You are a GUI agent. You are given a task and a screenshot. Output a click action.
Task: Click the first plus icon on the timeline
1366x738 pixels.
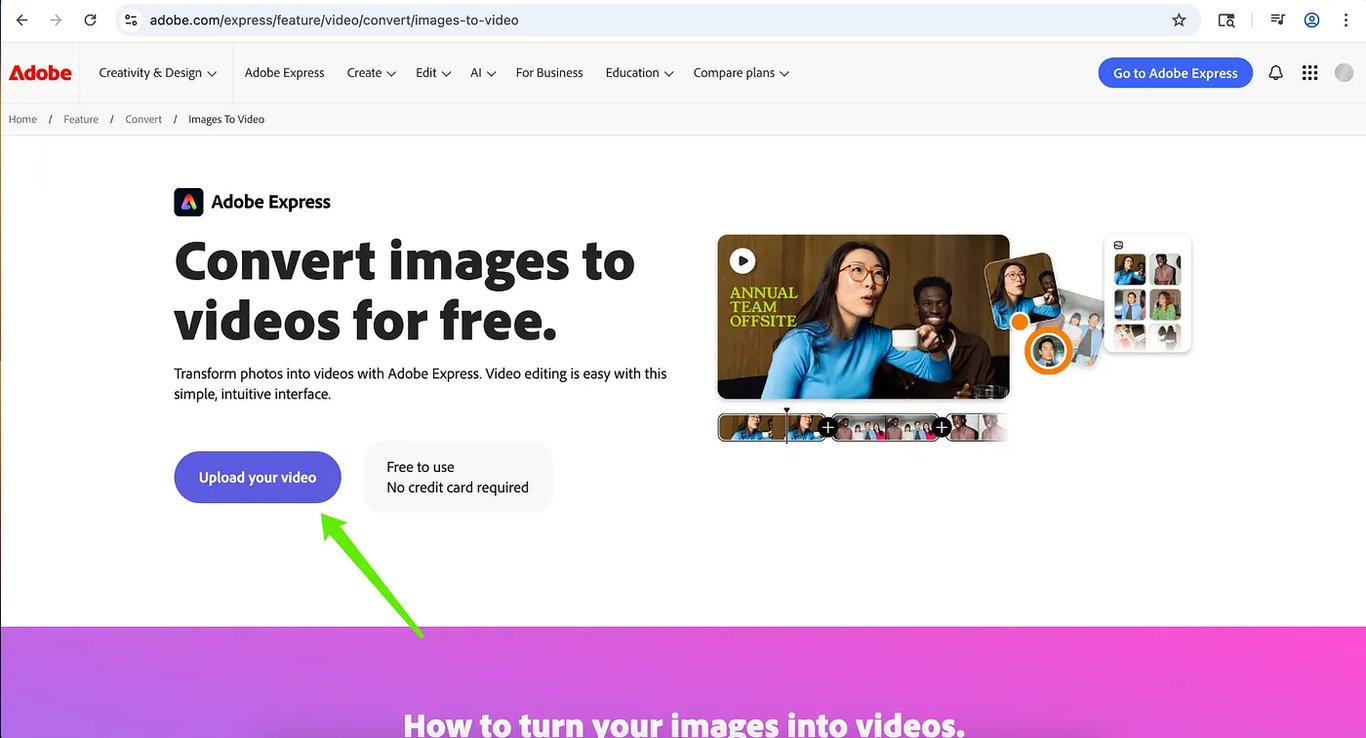coord(828,428)
